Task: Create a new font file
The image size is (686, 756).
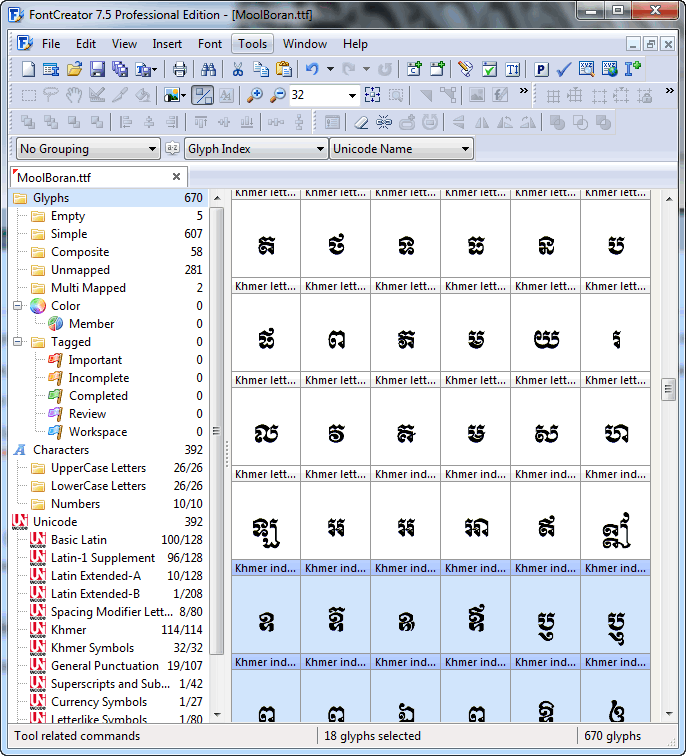Action: 28,69
